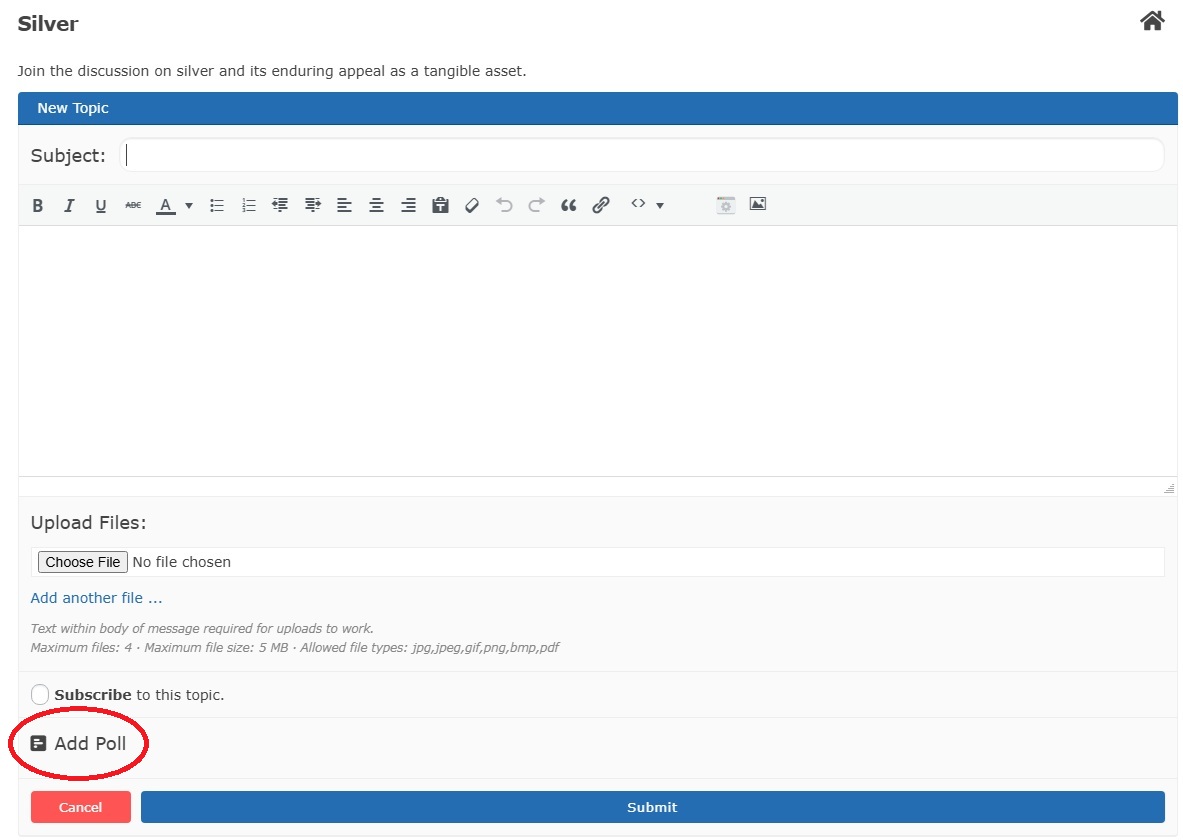The image size is (1183, 840).
Task: Click inside the message body editor
Action: (x=598, y=351)
